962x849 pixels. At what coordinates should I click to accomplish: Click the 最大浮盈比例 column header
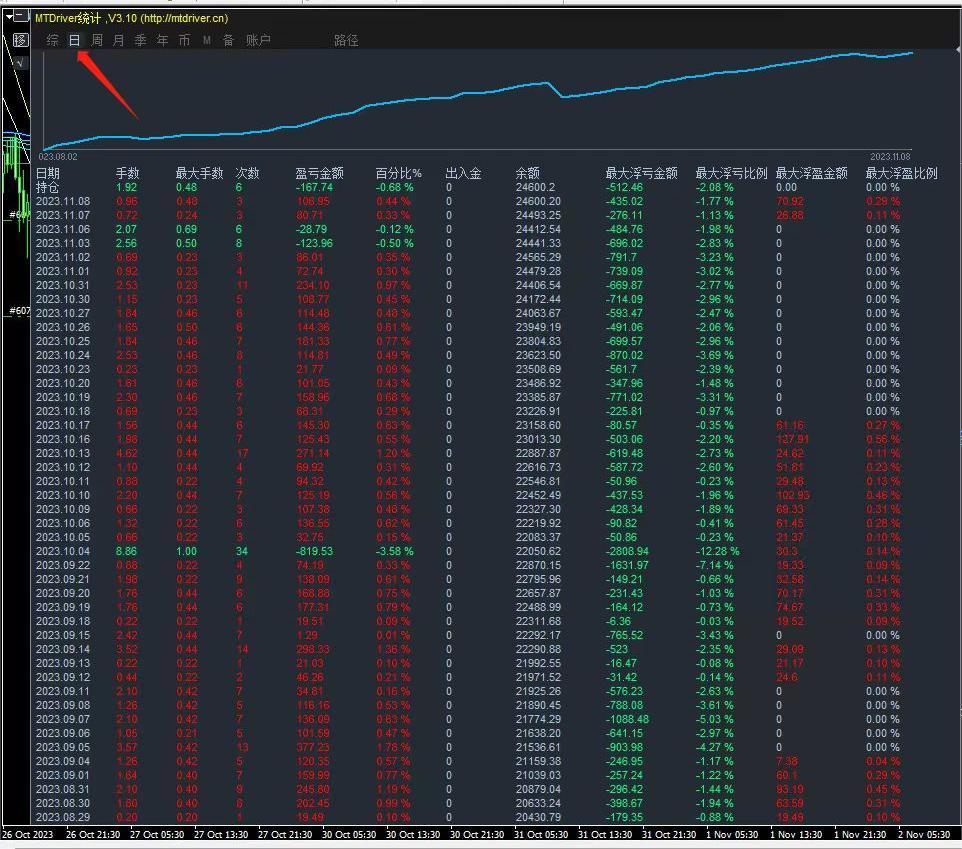pyautogui.click(x=901, y=173)
